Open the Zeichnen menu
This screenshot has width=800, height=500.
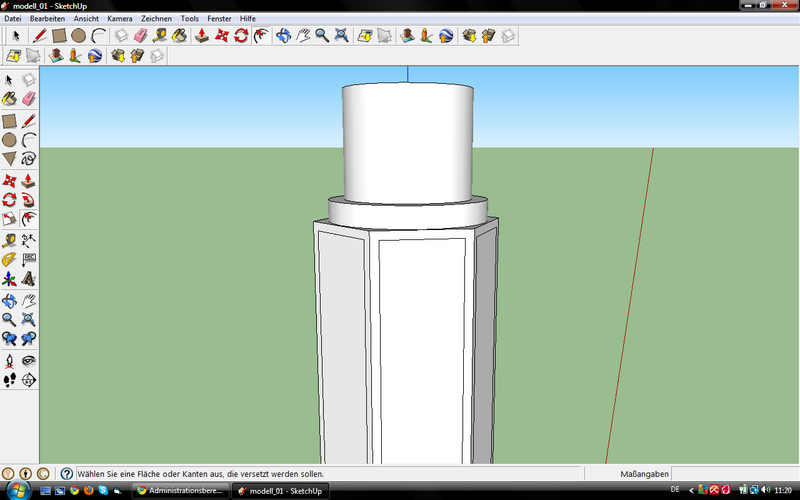[x=156, y=18]
